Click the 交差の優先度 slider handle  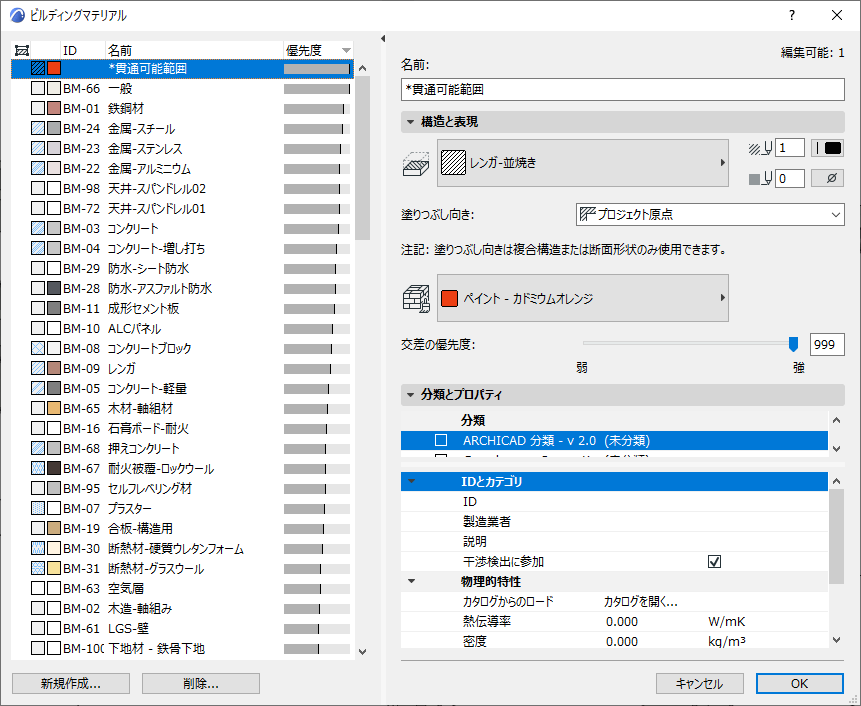(793, 344)
